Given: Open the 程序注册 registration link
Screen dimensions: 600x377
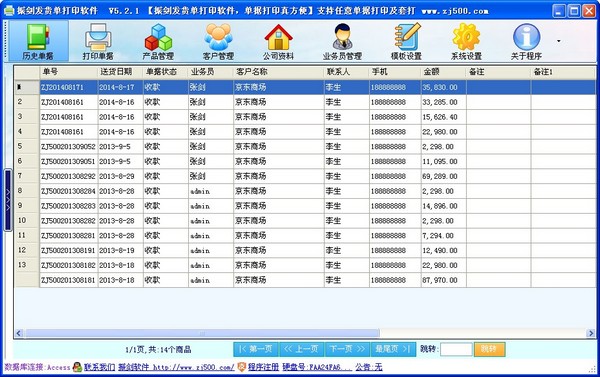Looking at the screenshot, I should [x=263, y=367].
